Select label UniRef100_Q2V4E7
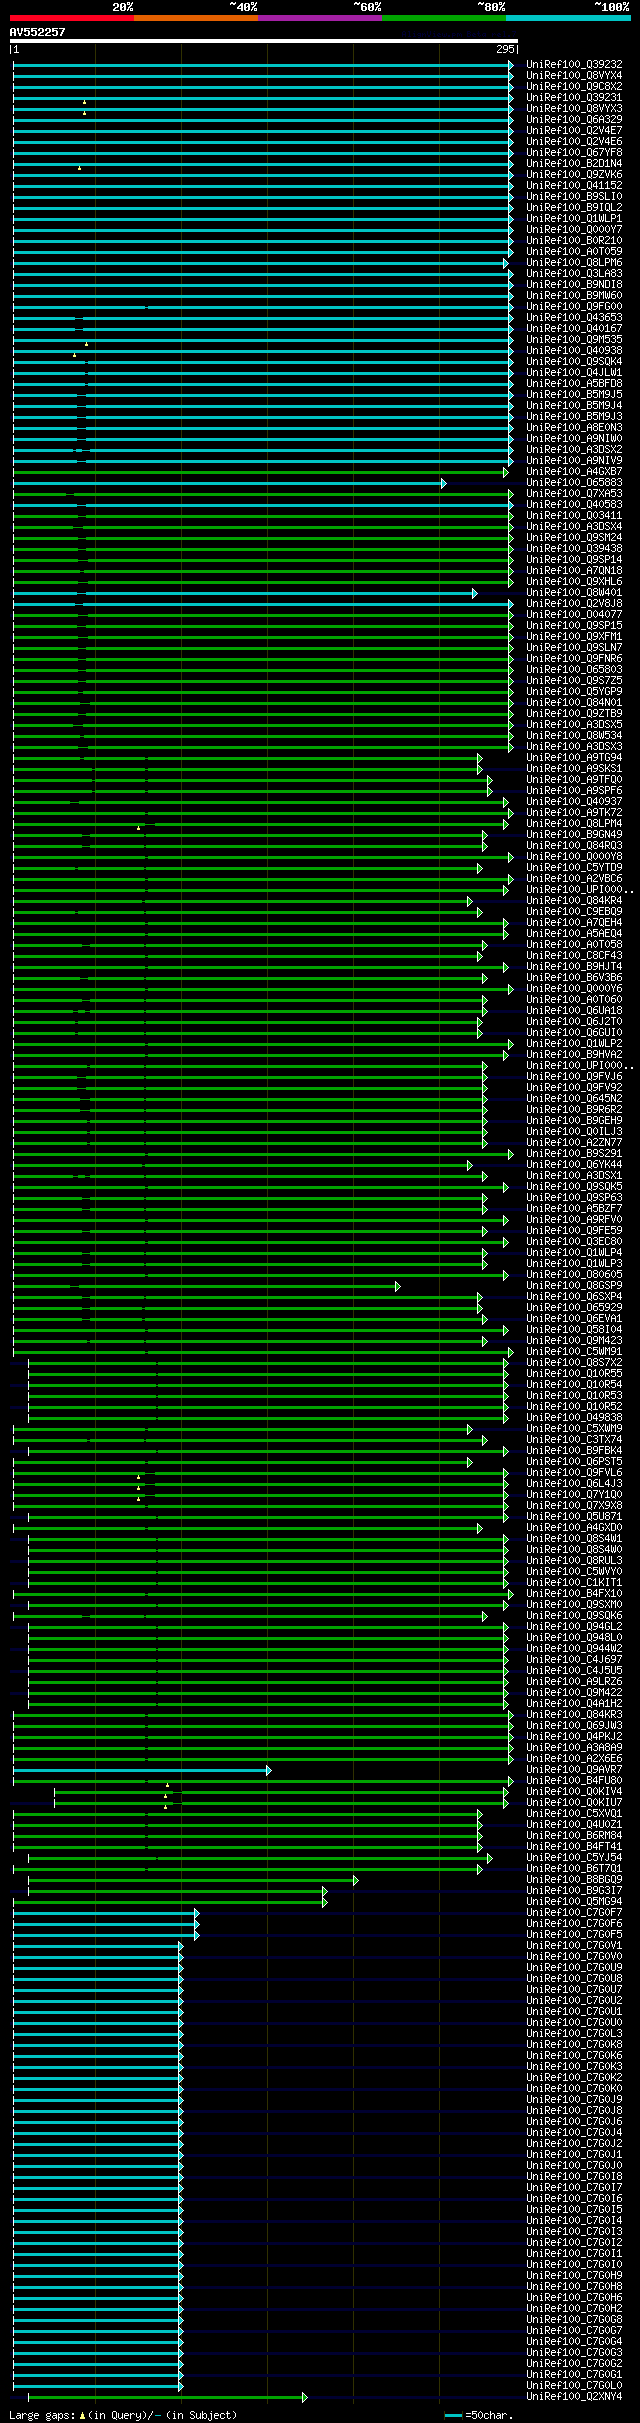640x2423 pixels. (x=574, y=131)
